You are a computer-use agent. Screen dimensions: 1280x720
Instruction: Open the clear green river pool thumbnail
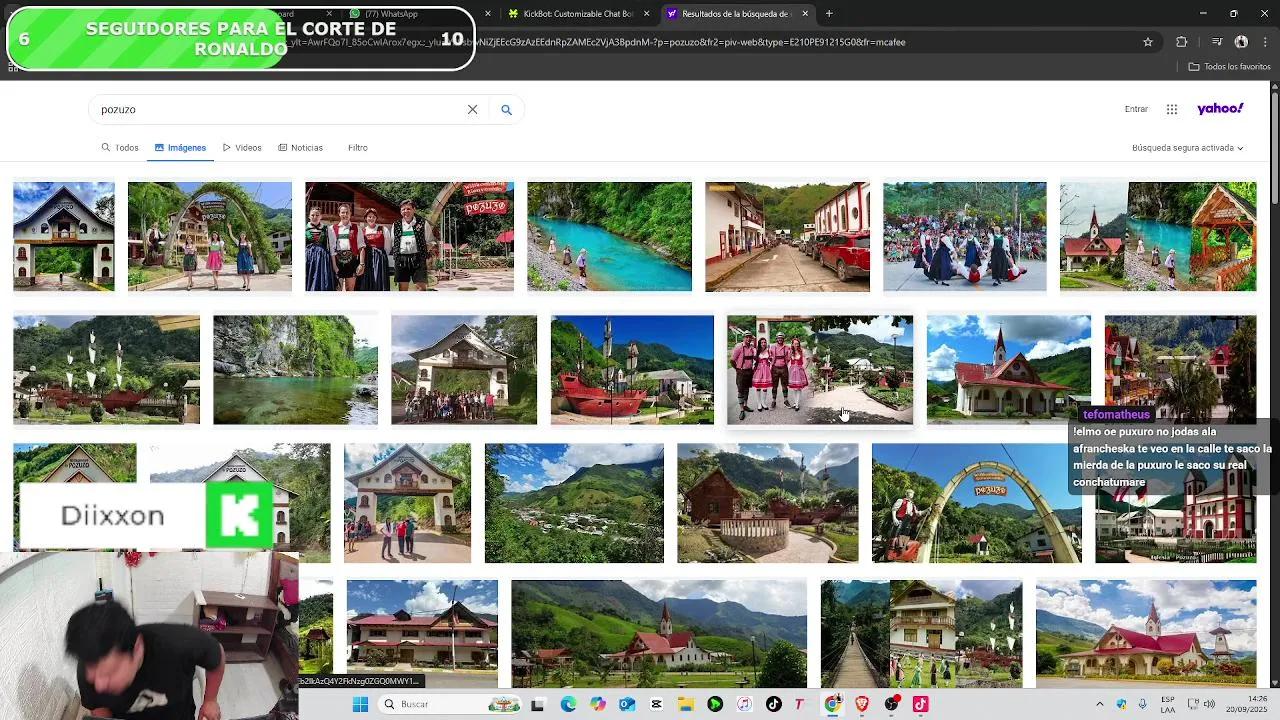(295, 370)
